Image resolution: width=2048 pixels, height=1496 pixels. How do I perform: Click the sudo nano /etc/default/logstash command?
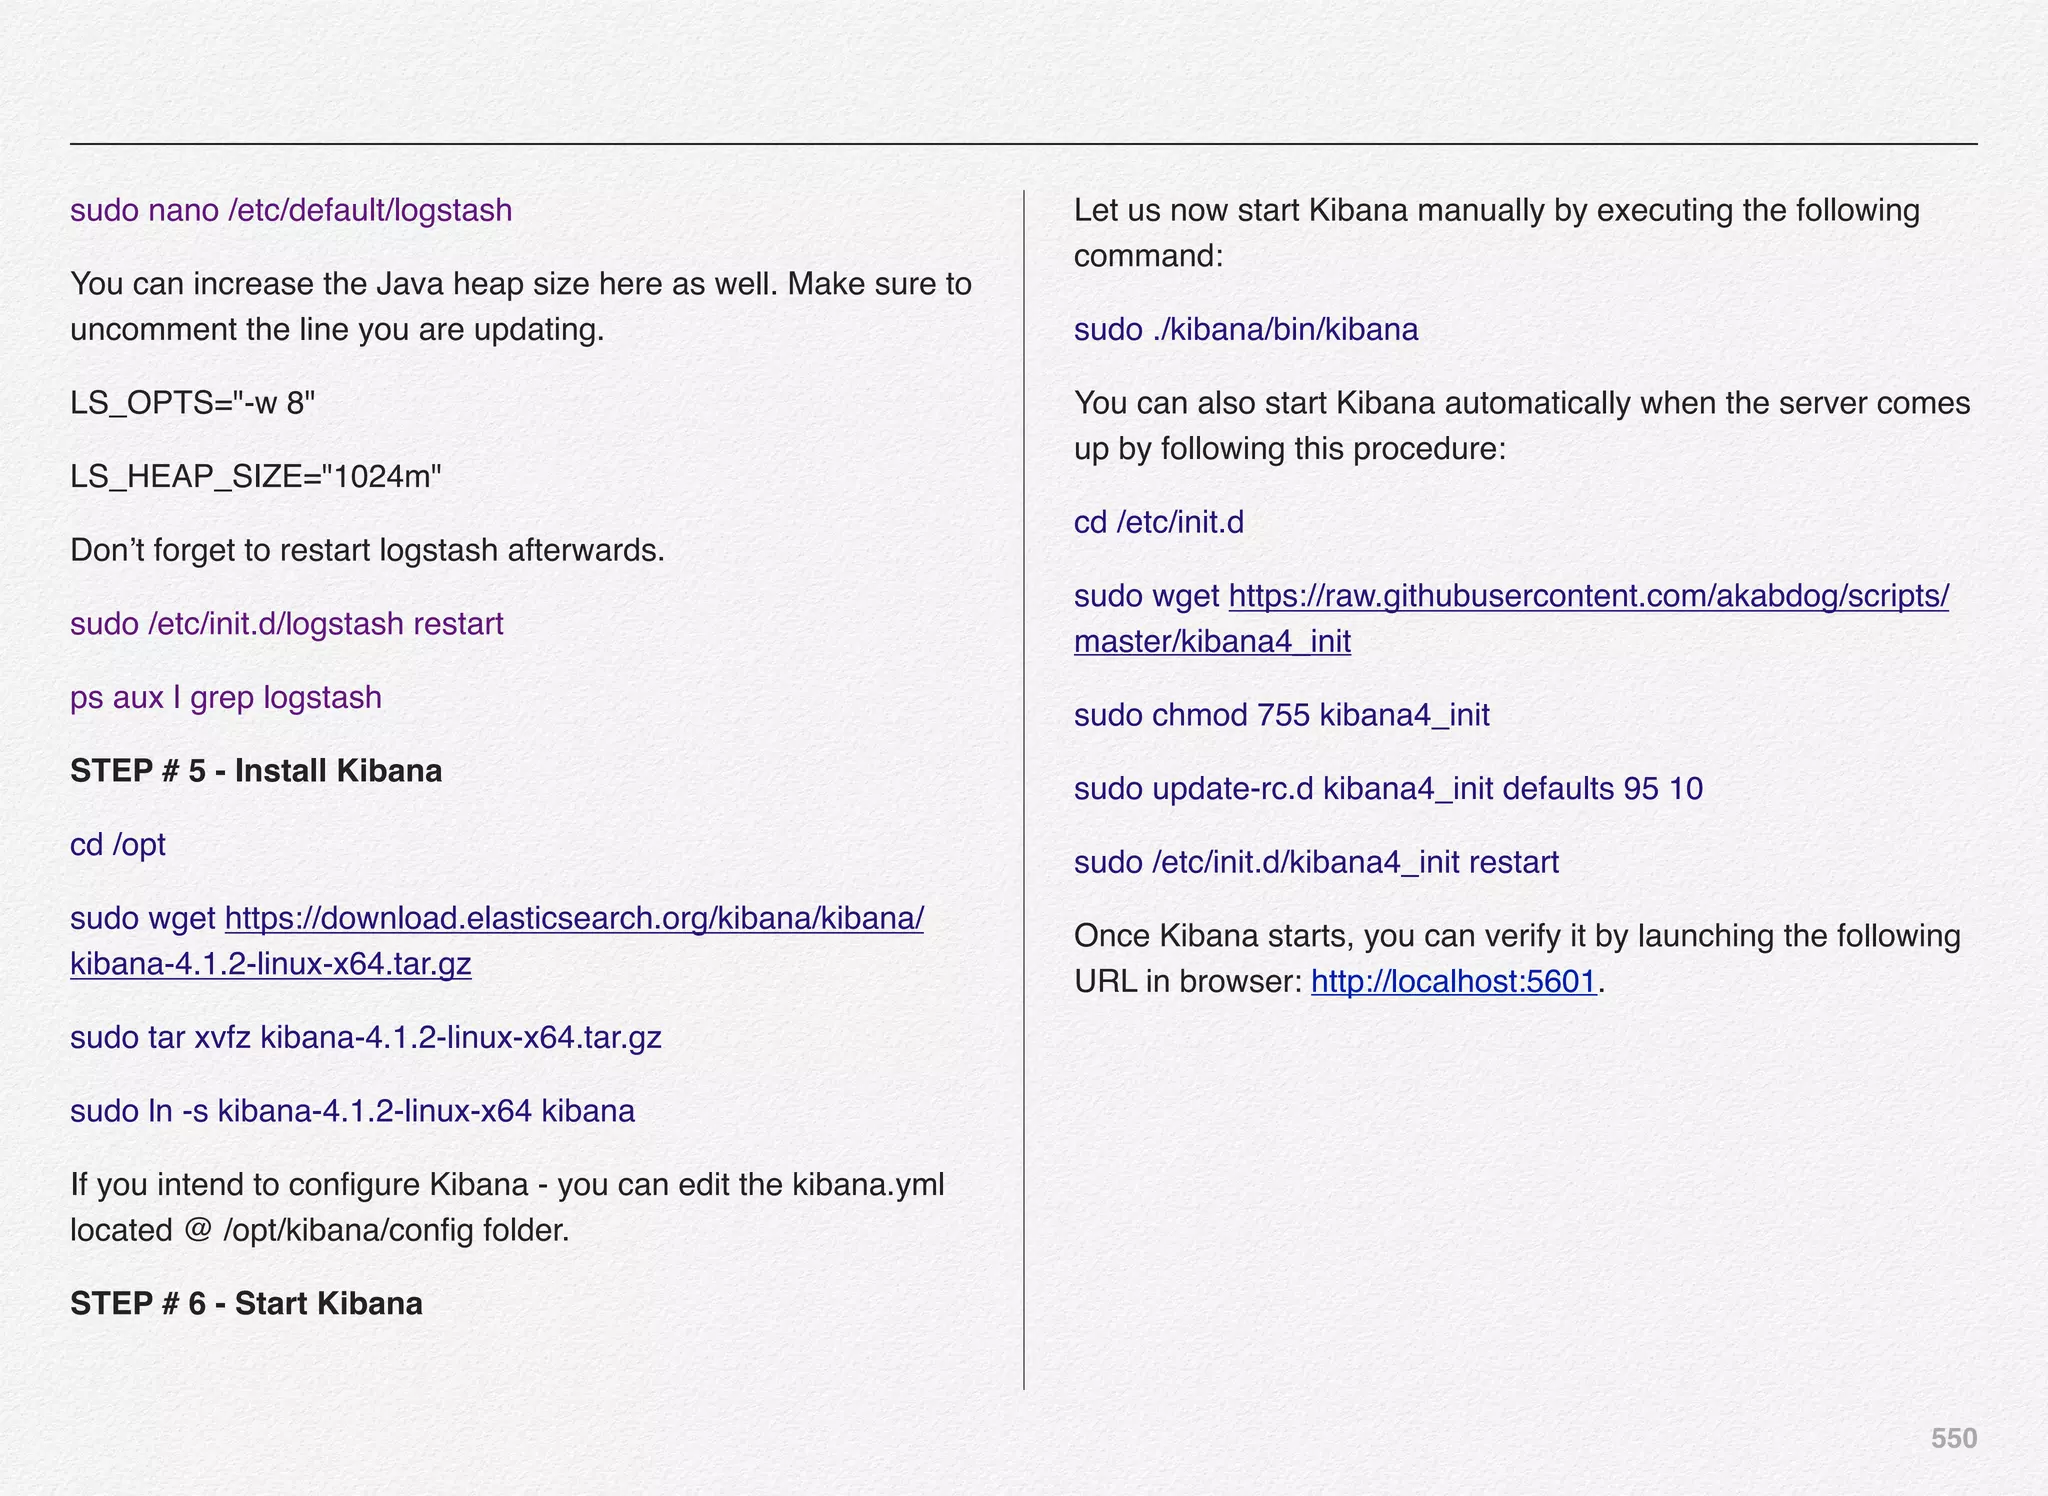(291, 211)
